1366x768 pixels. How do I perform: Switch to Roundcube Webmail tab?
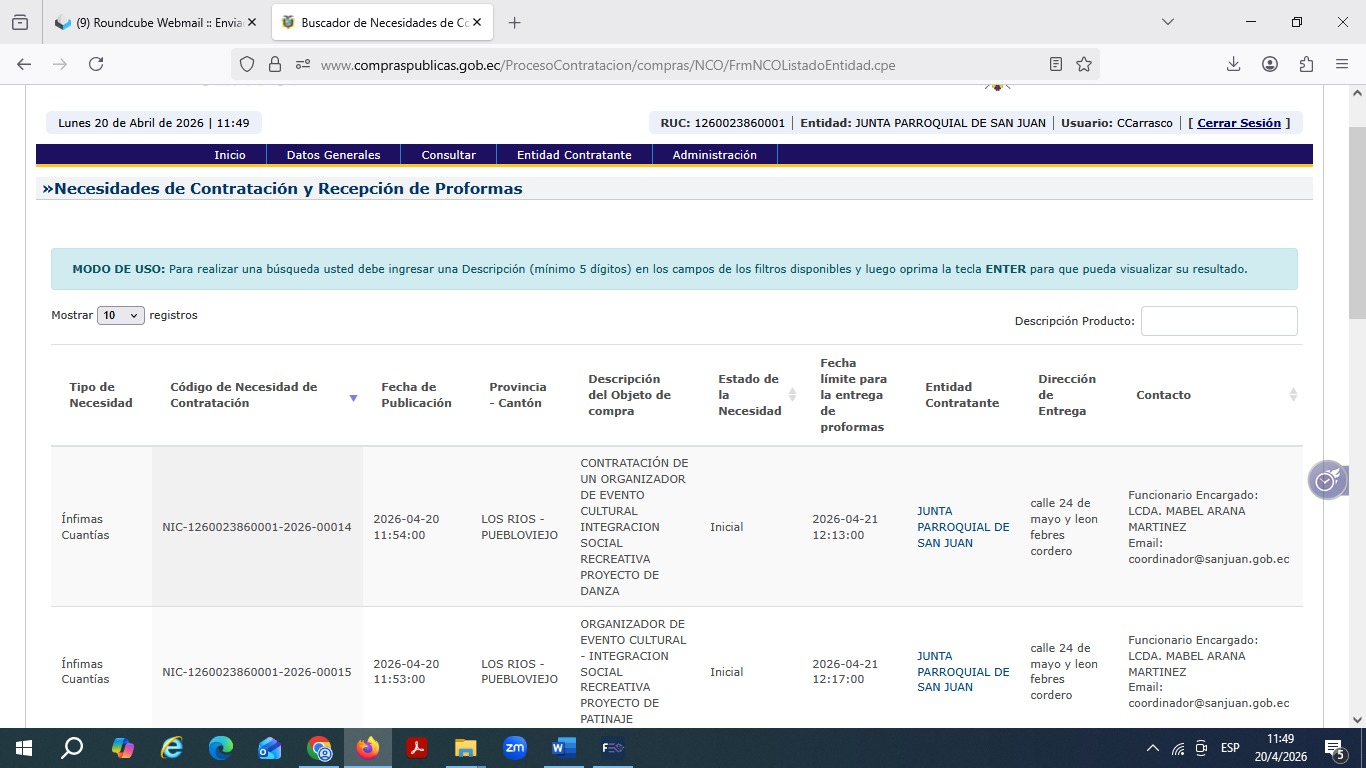tap(155, 22)
